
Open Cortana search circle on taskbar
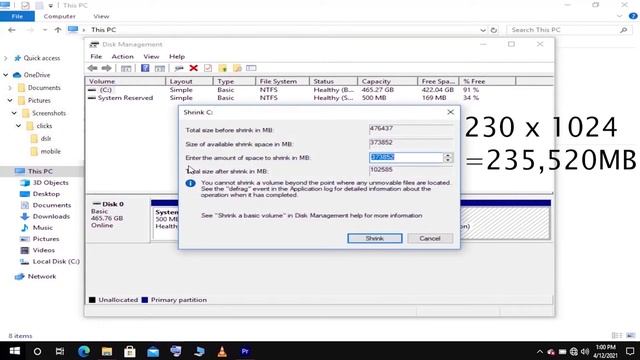point(37,351)
